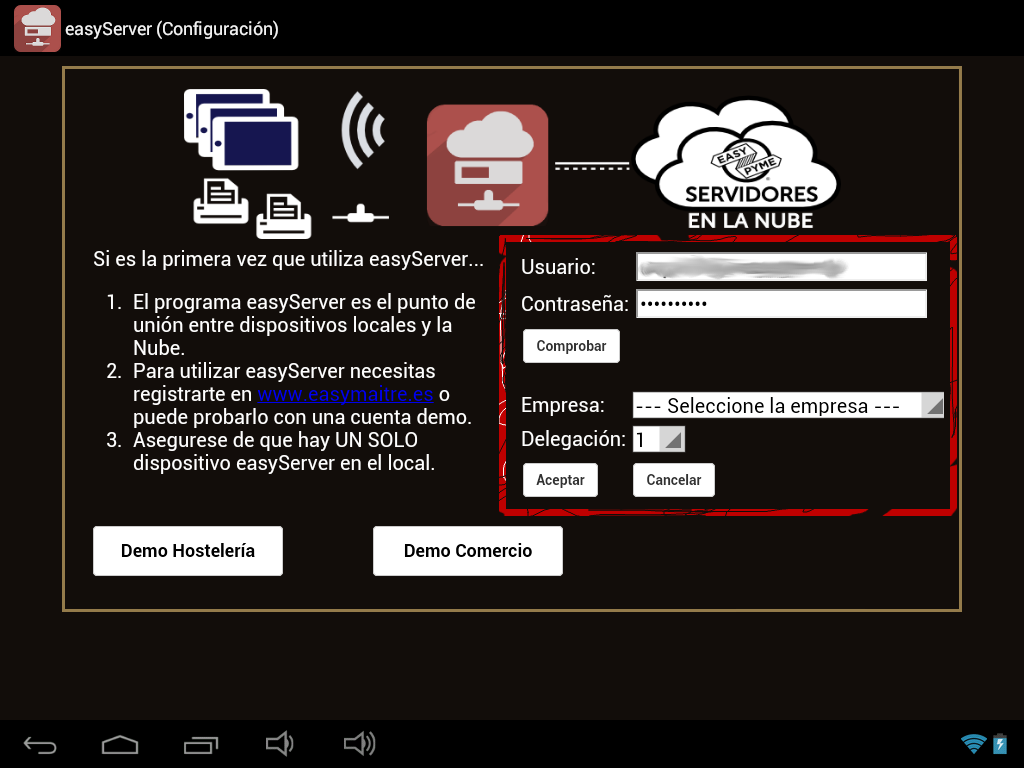Tap instruction text 'Asegurese de que hay UN SOLO'
Screen dimensions: 1024x768
click(x=276, y=440)
